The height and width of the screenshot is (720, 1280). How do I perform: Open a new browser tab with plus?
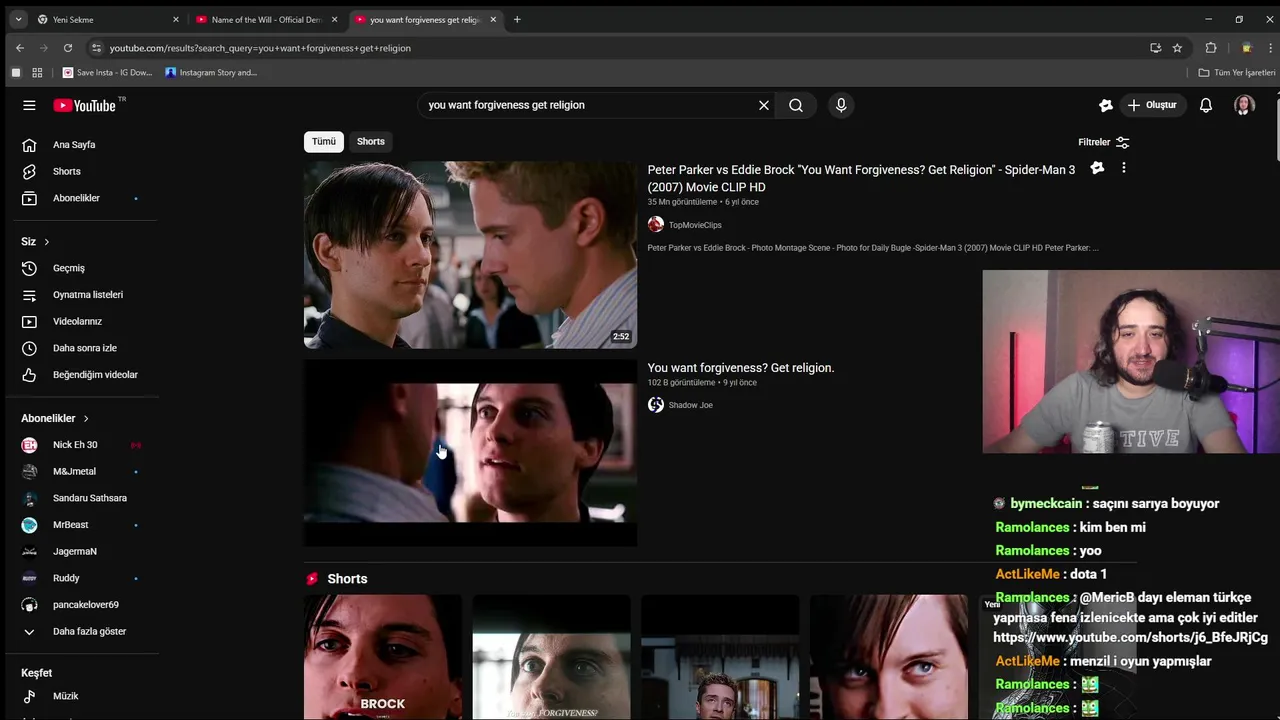coord(517,19)
